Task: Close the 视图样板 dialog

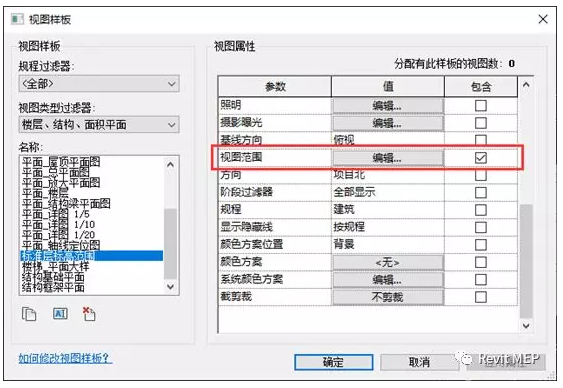Action: tap(543, 19)
